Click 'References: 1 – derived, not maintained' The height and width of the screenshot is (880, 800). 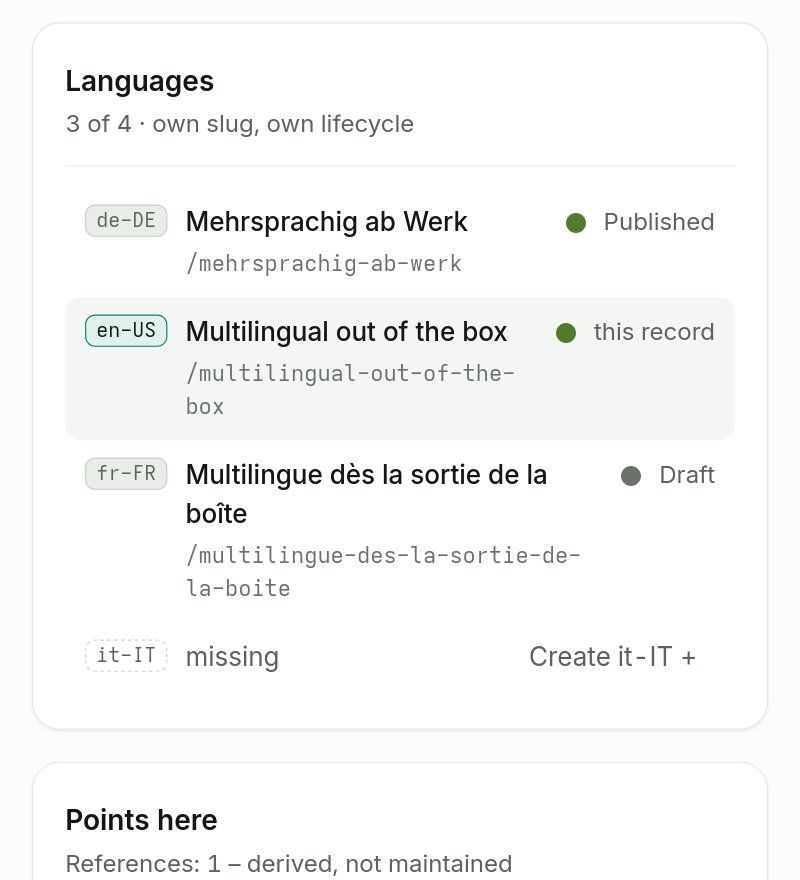click(x=289, y=864)
